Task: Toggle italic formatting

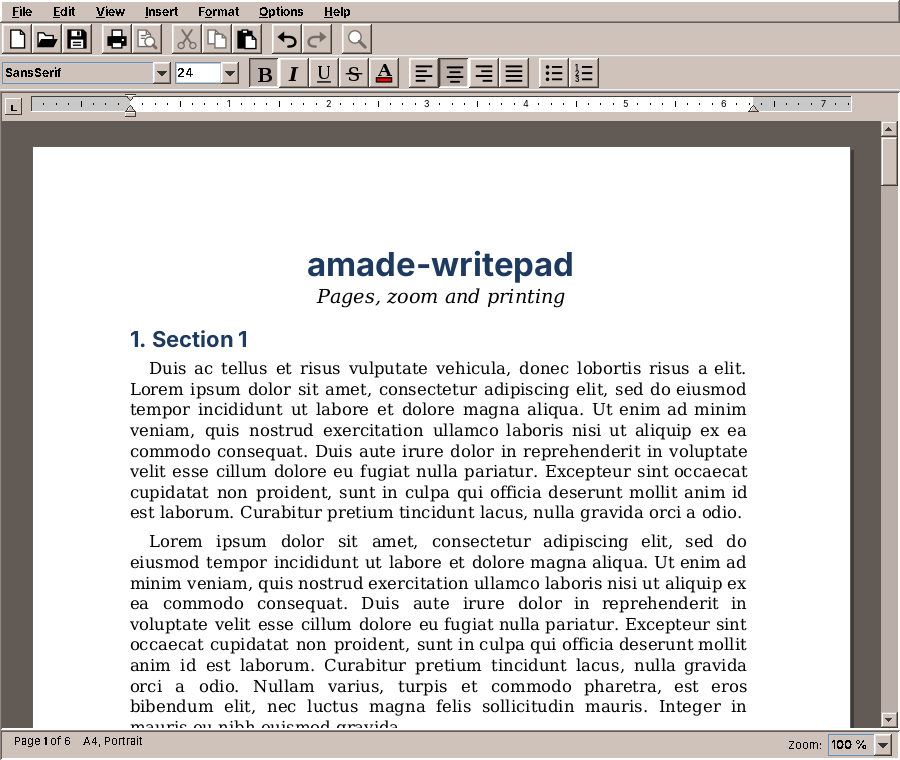Action: (294, 73)
